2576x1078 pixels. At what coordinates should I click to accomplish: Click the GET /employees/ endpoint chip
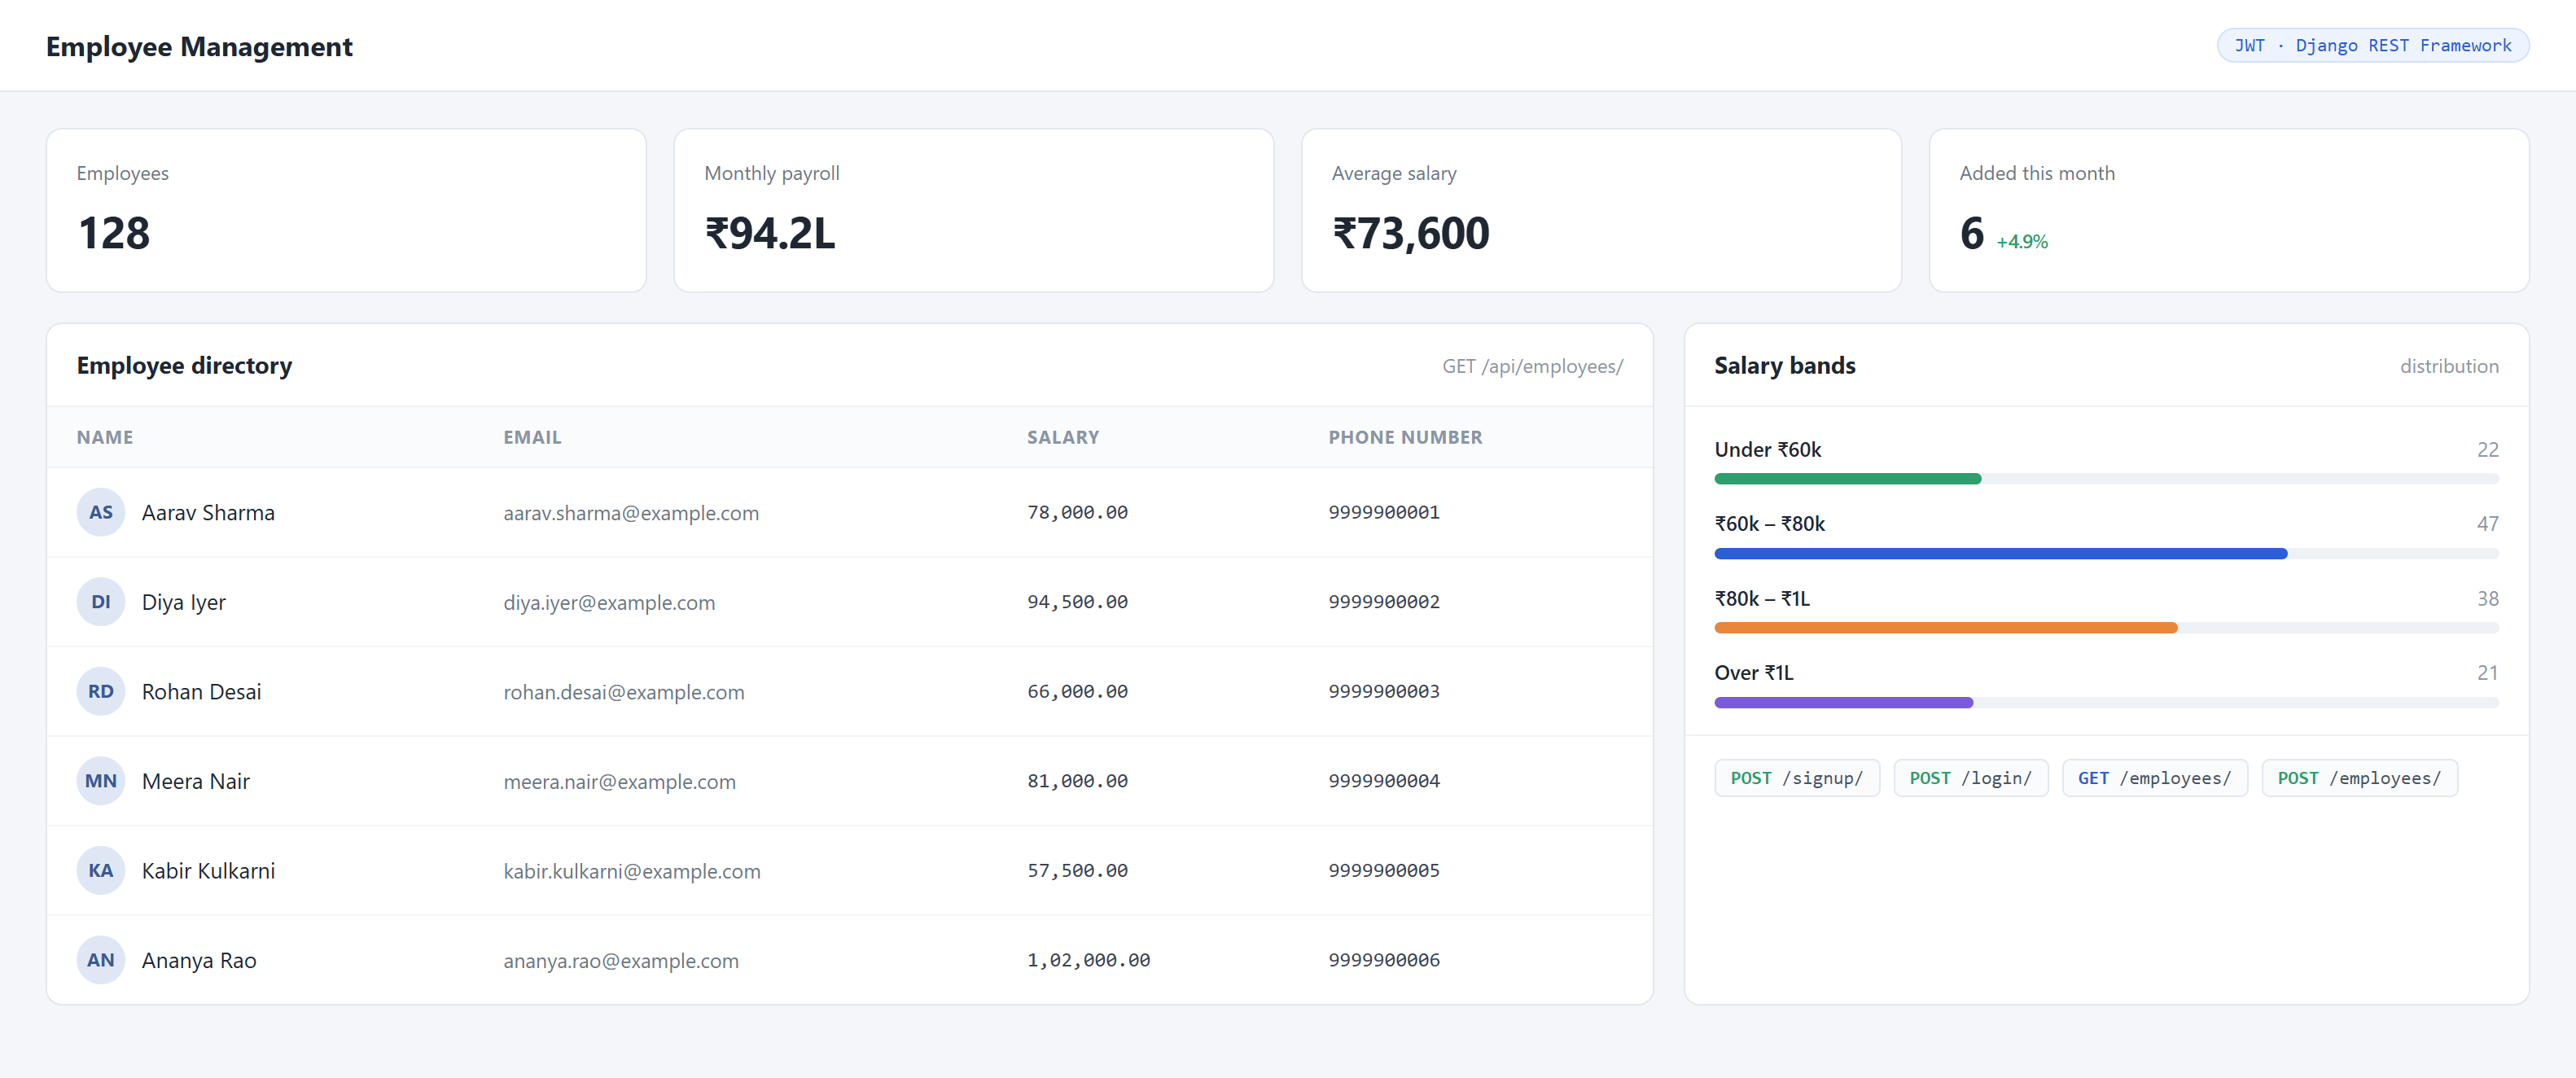tap(2154, 778)
